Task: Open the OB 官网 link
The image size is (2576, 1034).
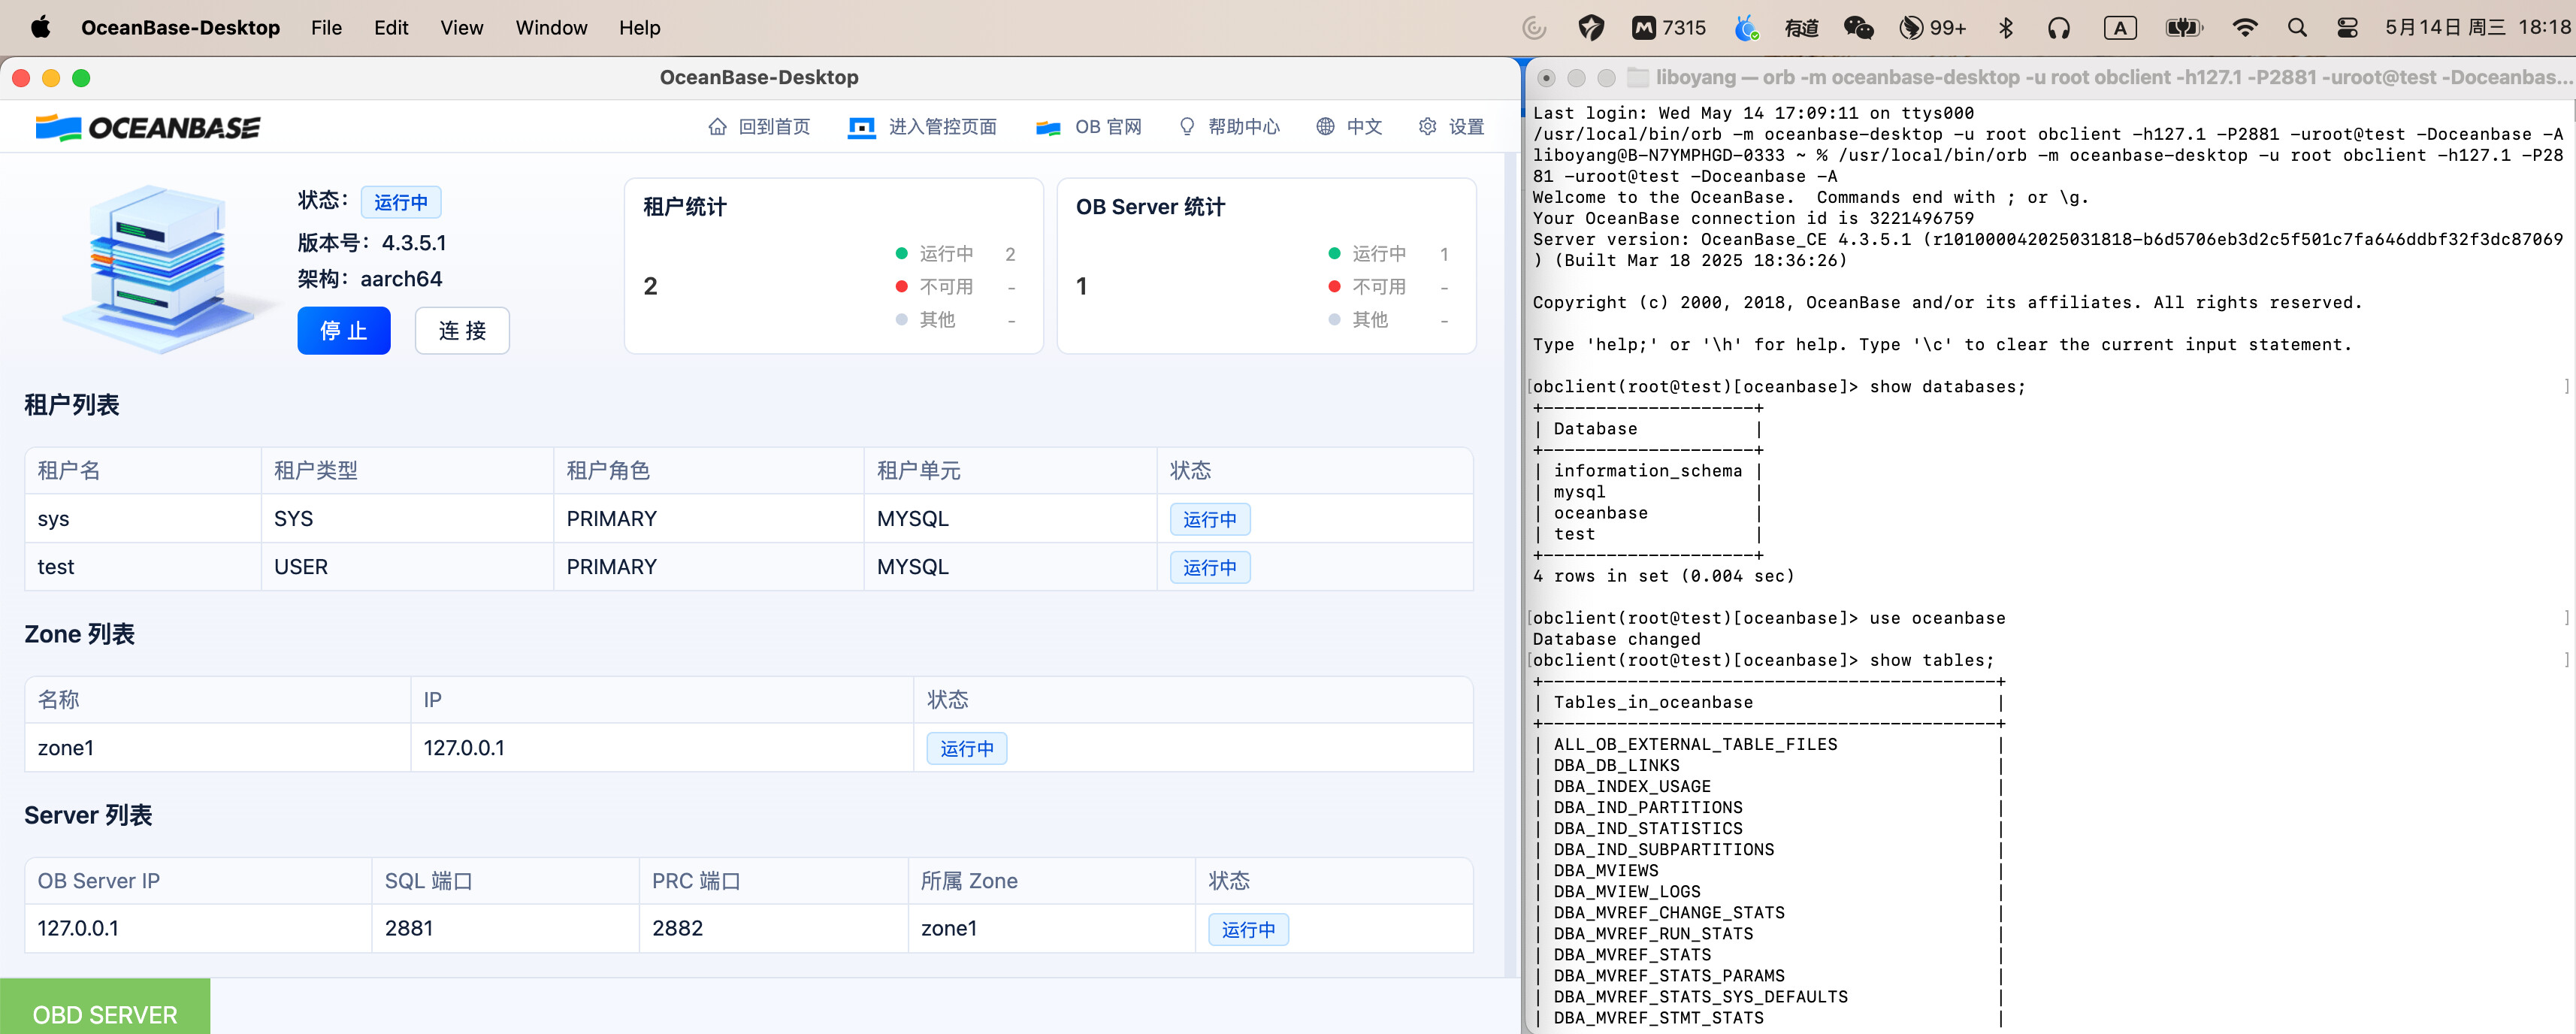Action: tap(1108, 127)
